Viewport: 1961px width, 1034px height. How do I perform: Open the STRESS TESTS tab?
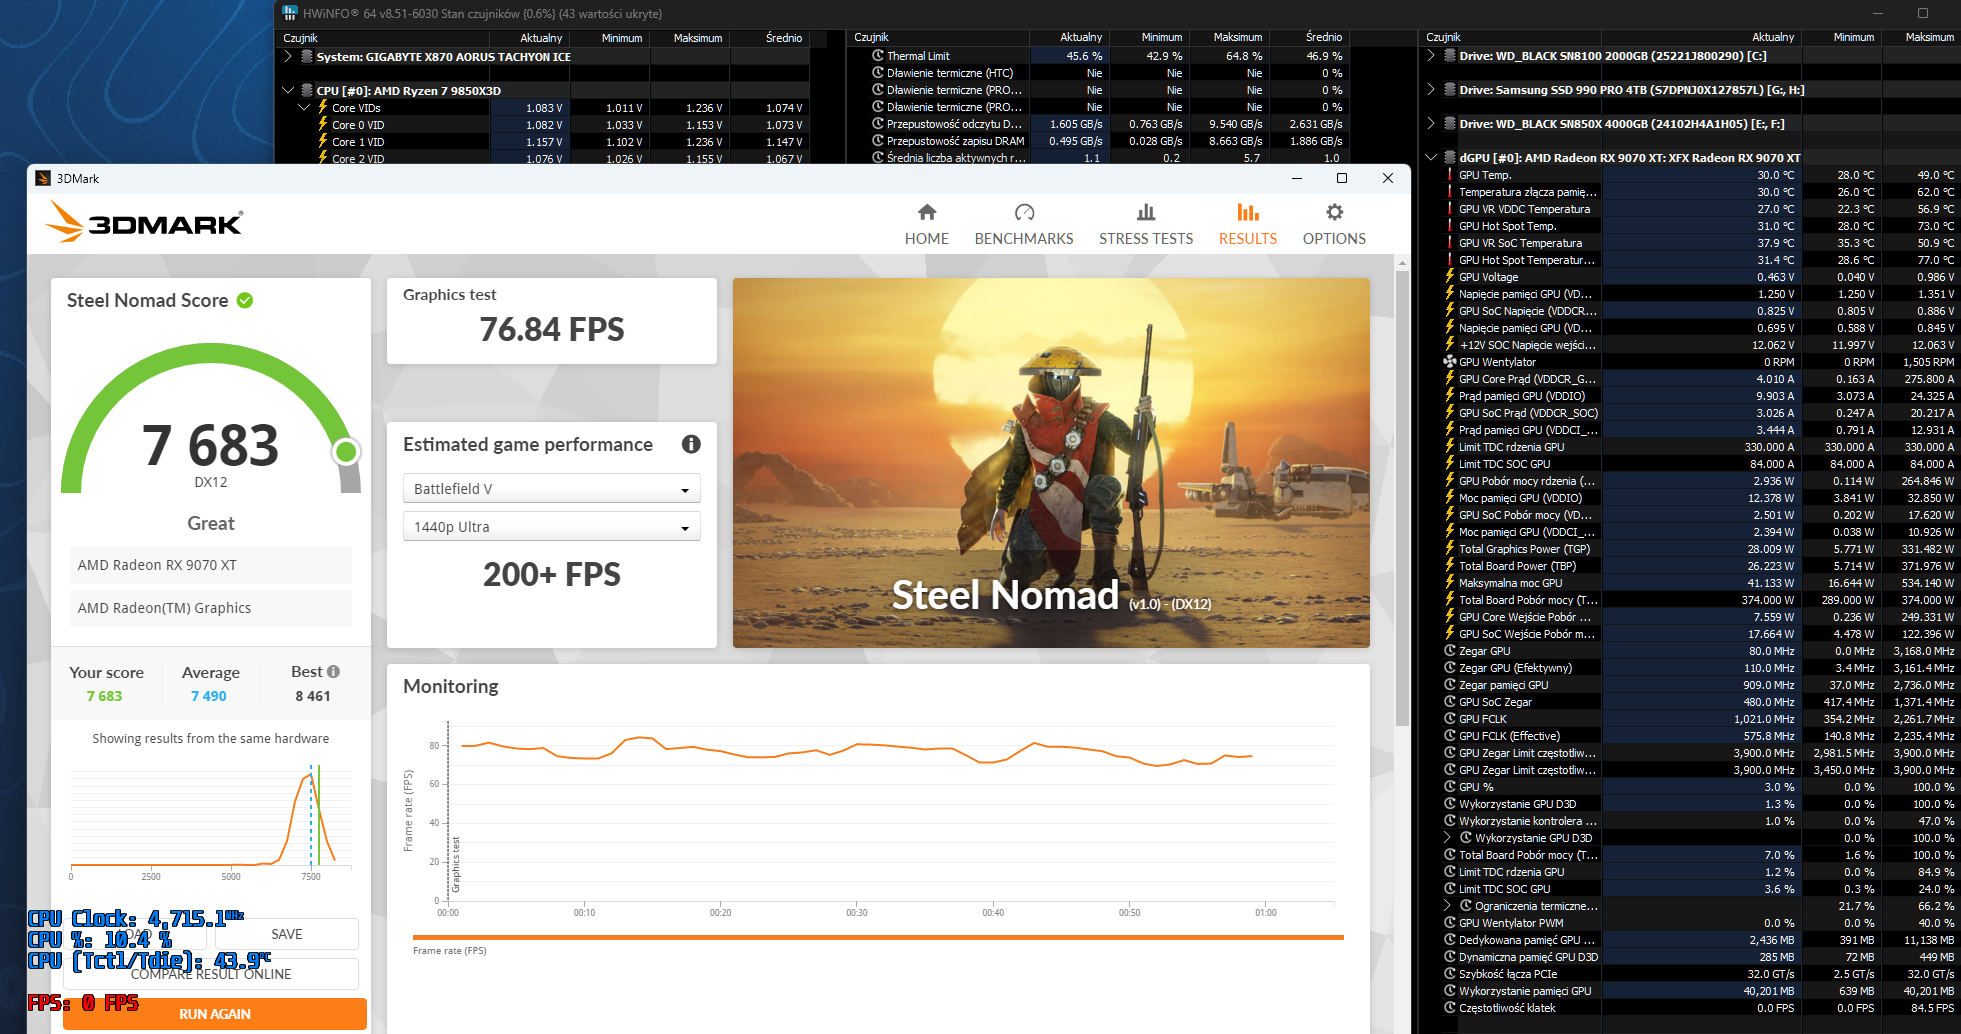tap(1146, 225)
